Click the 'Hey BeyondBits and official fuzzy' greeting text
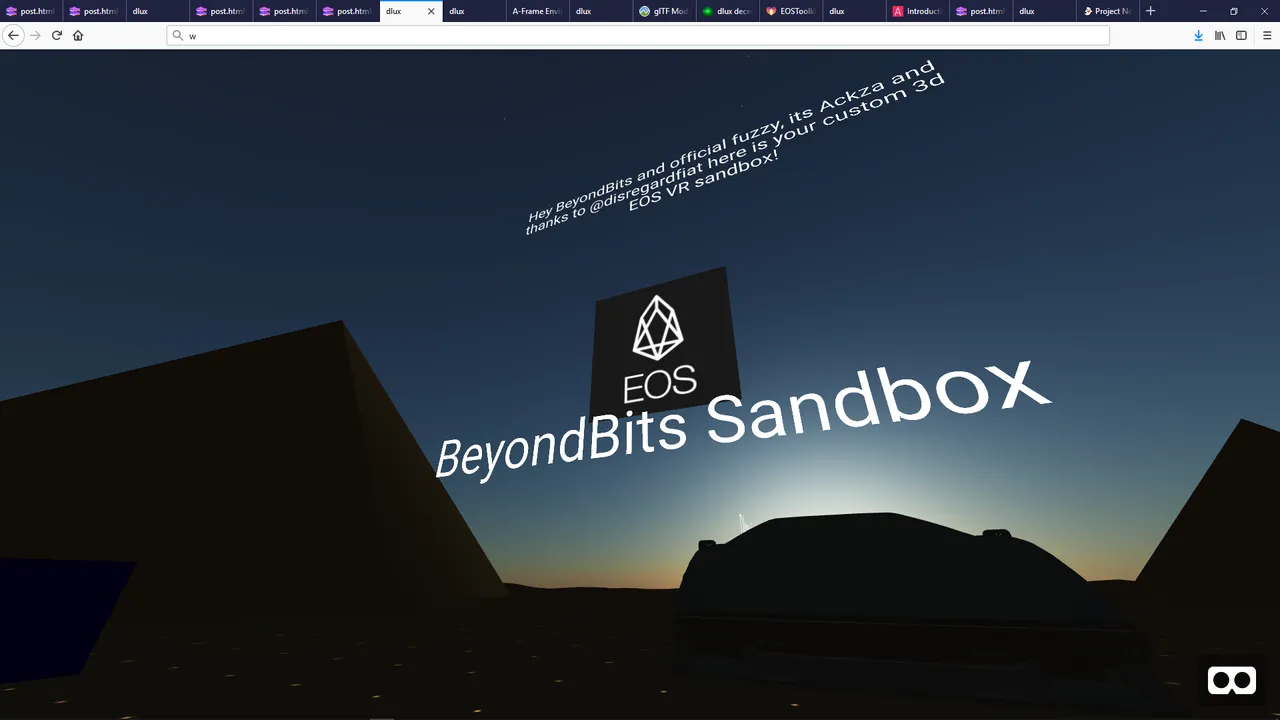The height and width of the screenshot is (720, 1280). click(x=735, y=148)
